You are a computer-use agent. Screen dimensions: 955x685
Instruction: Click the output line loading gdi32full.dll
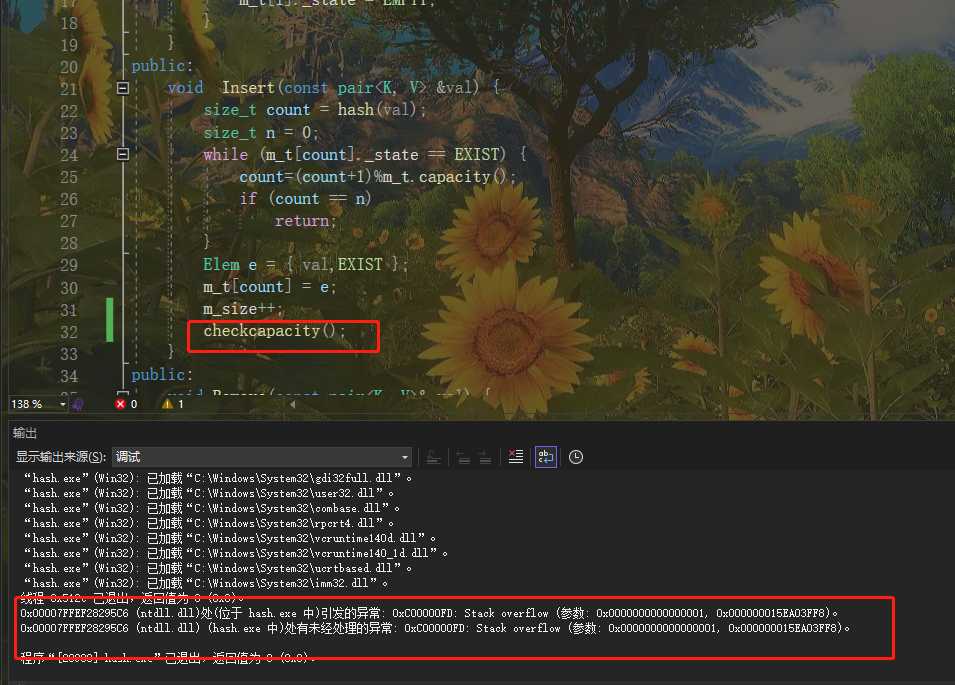point(217,479)
